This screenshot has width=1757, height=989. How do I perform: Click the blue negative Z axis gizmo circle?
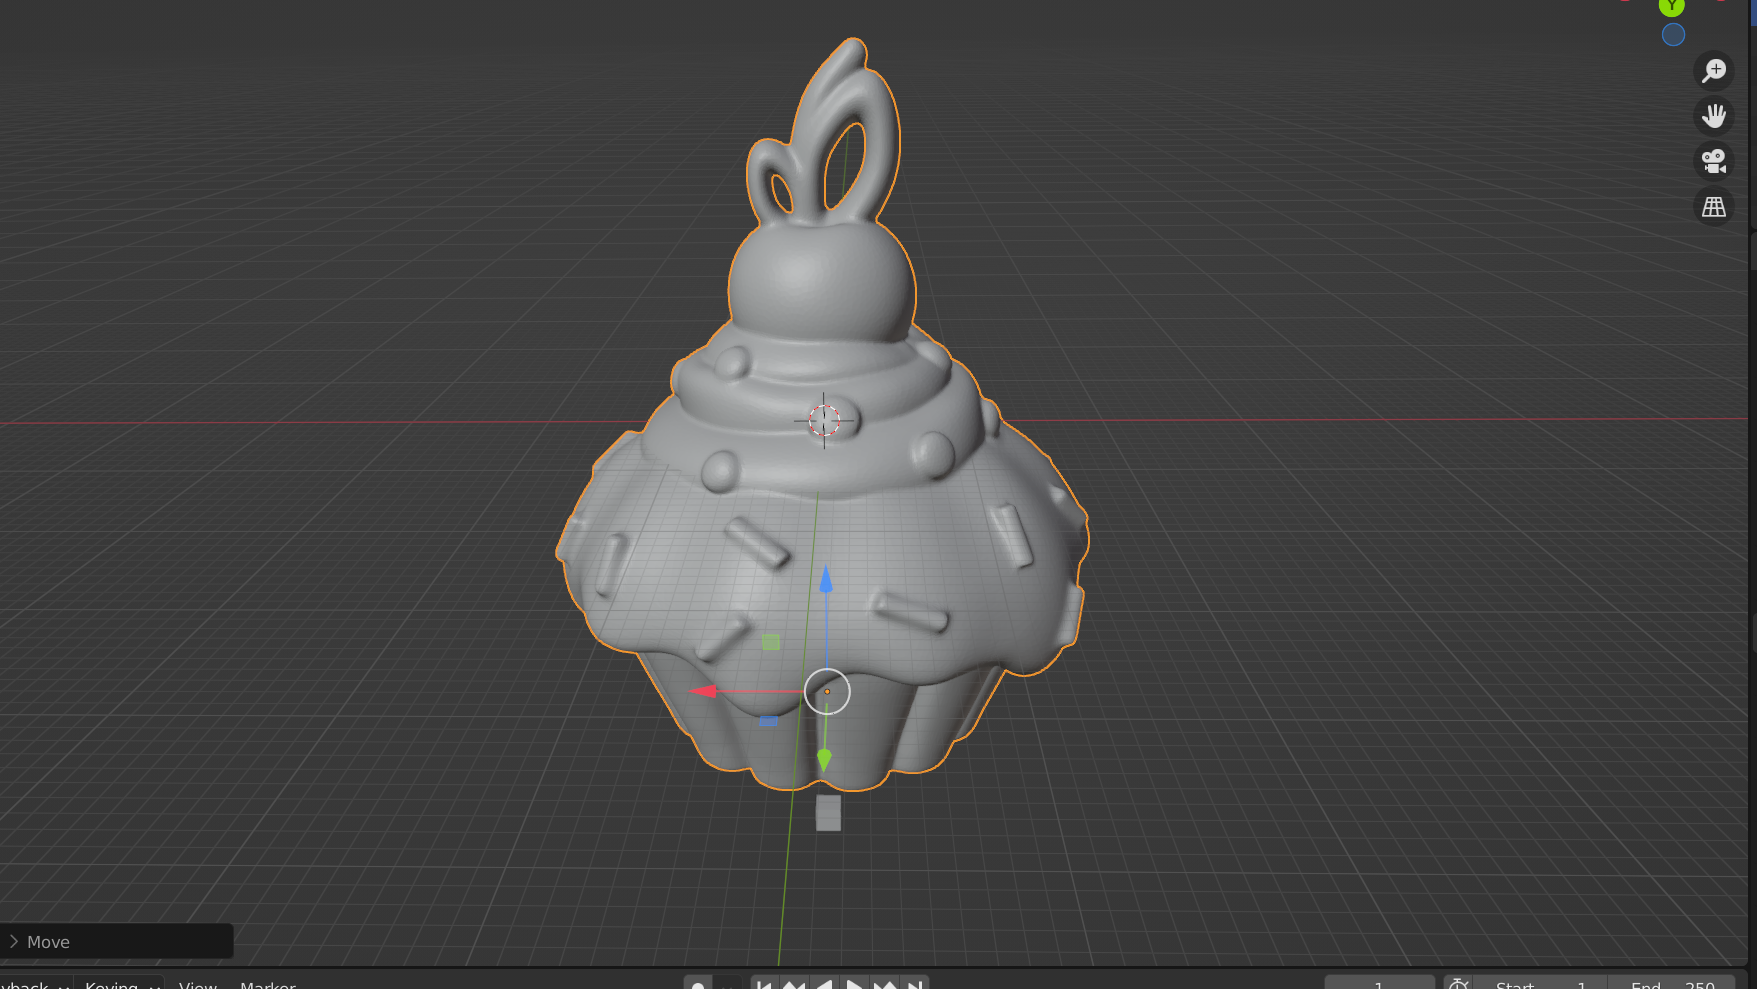pyautogui.click(x=1673, y=35)
